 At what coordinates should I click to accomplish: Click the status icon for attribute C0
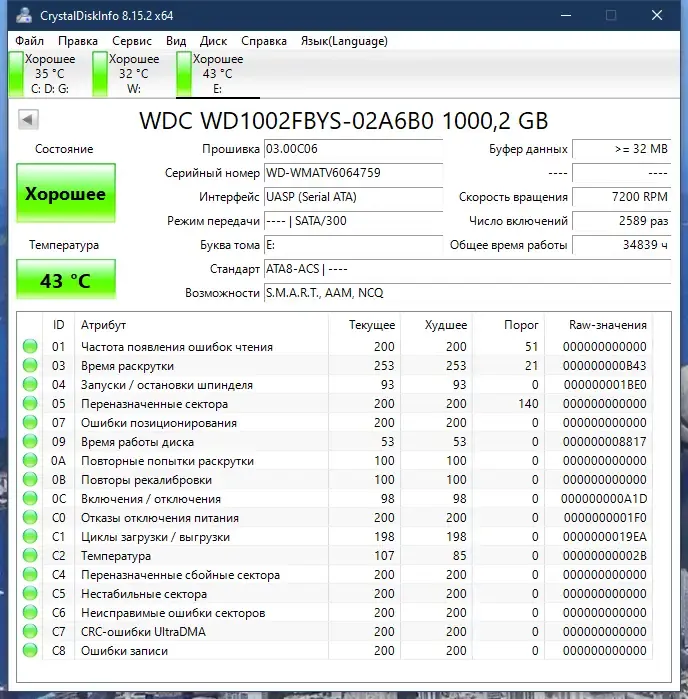pyautogui.click(x=30, y=518)
